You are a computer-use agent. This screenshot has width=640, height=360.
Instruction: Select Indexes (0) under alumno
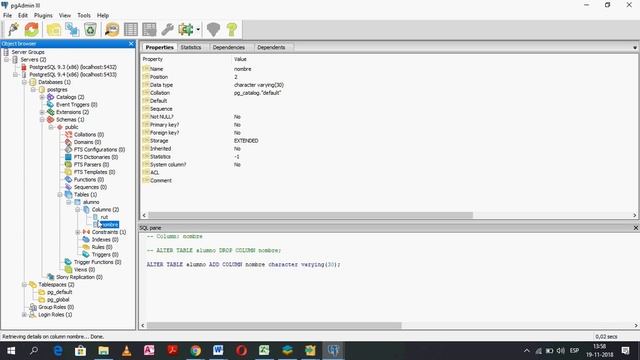105,240
